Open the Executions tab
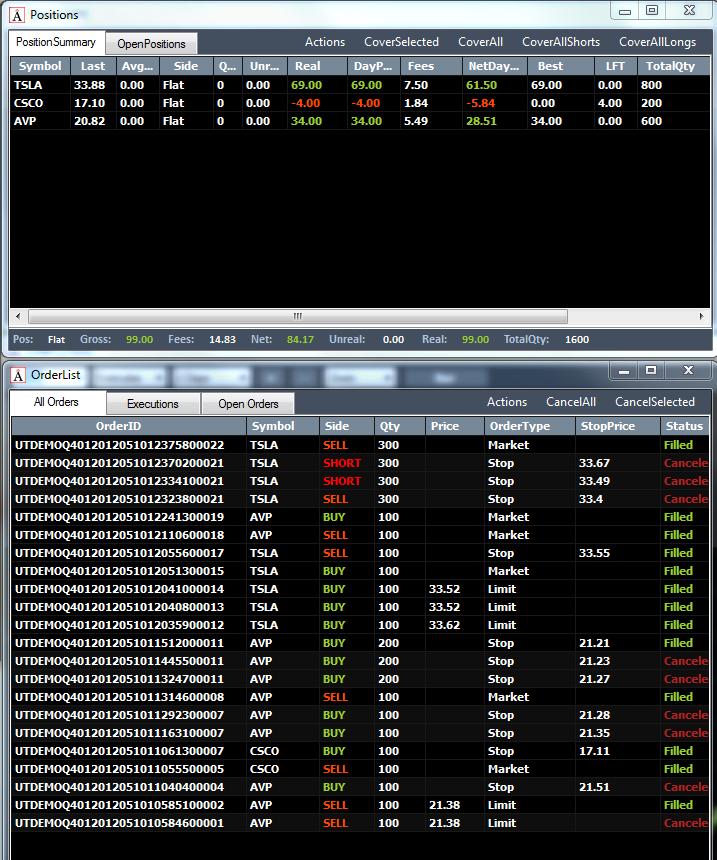 coord(153,404)
